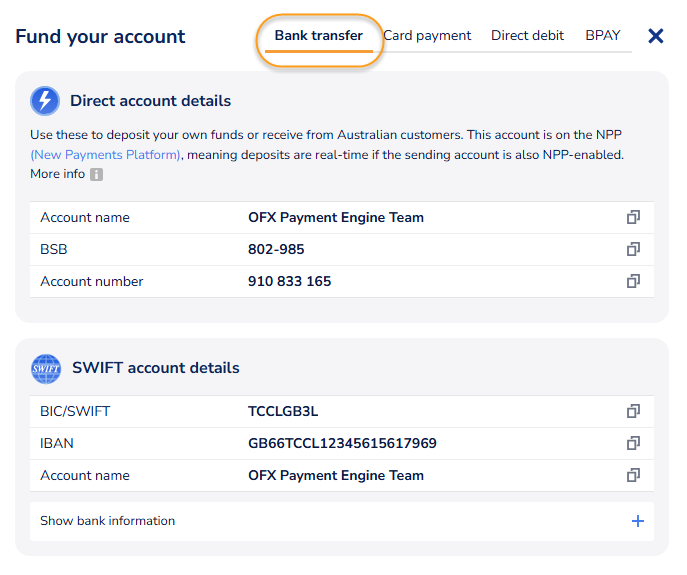This screenshot has height=575, width=687.
Task: Click the IBAN number GB66TCCL12345615617969
Action: [342, 443]
